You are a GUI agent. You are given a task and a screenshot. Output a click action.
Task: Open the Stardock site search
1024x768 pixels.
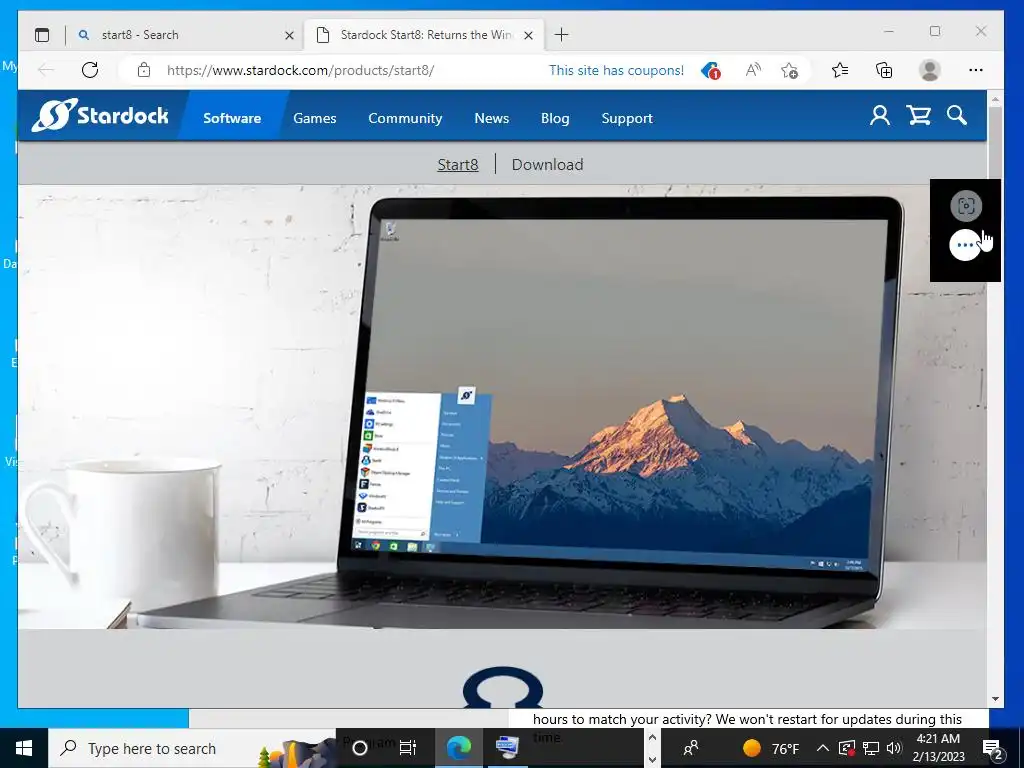[957, 116]
